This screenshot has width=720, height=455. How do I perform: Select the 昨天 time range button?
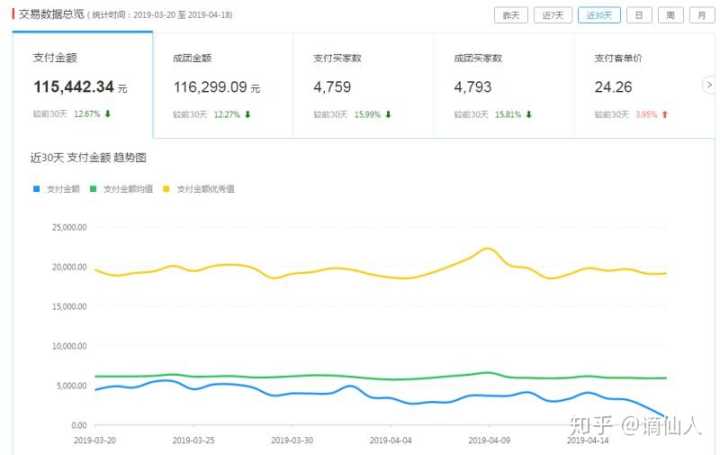(x=511, y=15)
